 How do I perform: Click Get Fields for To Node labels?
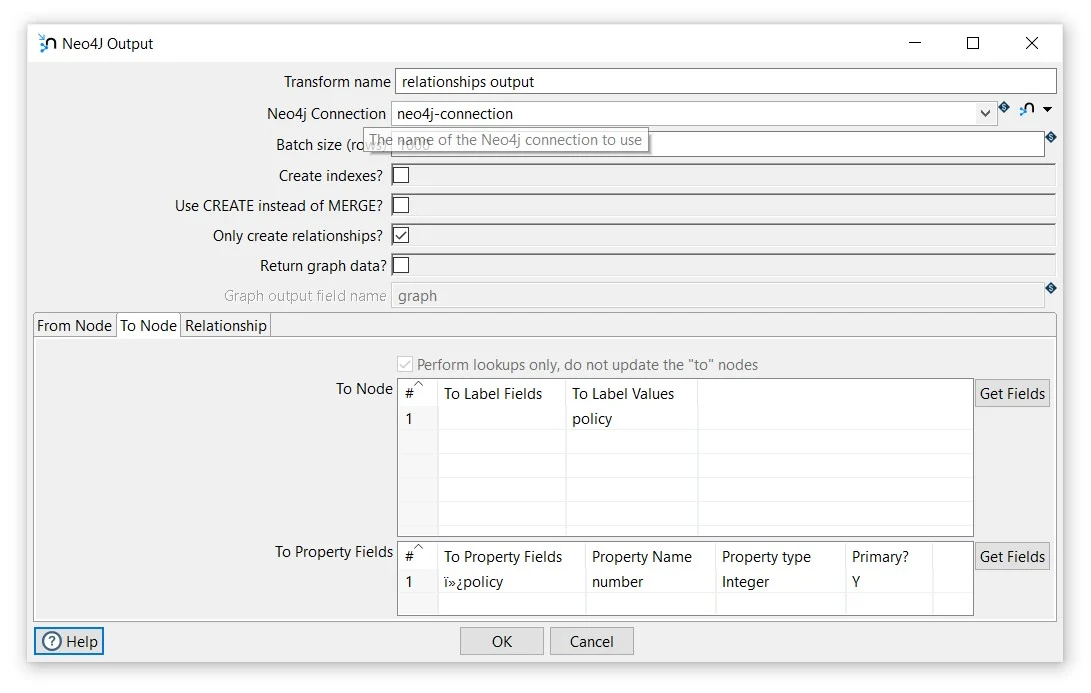pos(1011,393)
